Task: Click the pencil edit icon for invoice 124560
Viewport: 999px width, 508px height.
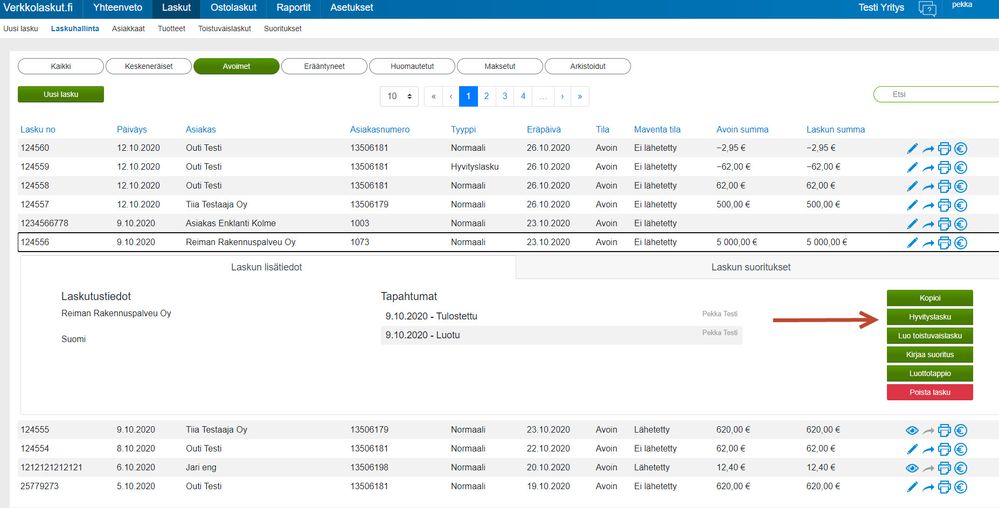Action: click(x=912, y=149)
